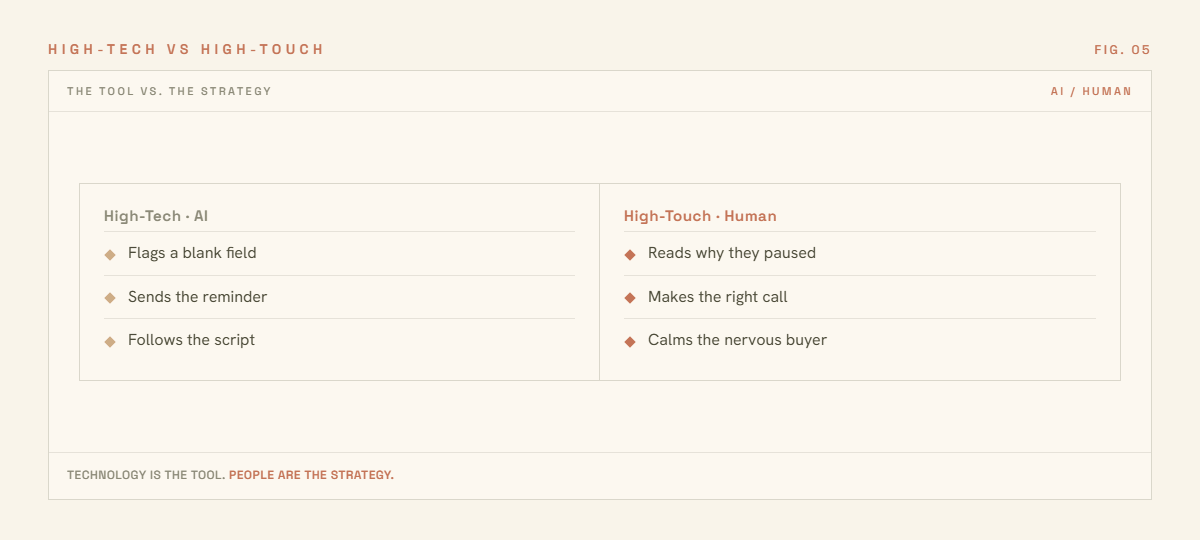Image resolution: width=1200 pixels, height=540 pixels.
Task: Click the FIG. 05 label
Action: pos(1123,49)
